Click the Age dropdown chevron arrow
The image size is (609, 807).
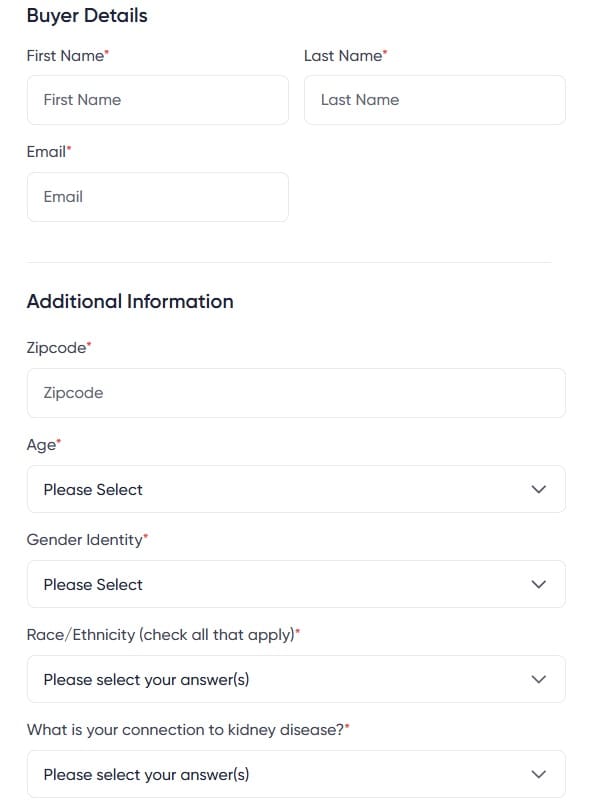[539, 490]
